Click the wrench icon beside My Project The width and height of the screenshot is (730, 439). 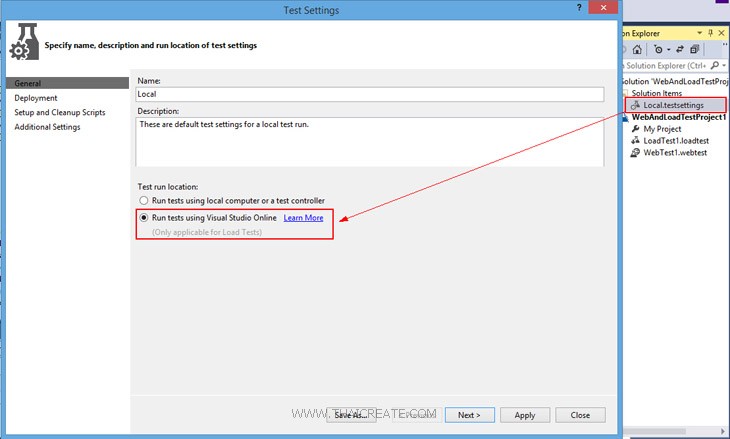point(635,129)
